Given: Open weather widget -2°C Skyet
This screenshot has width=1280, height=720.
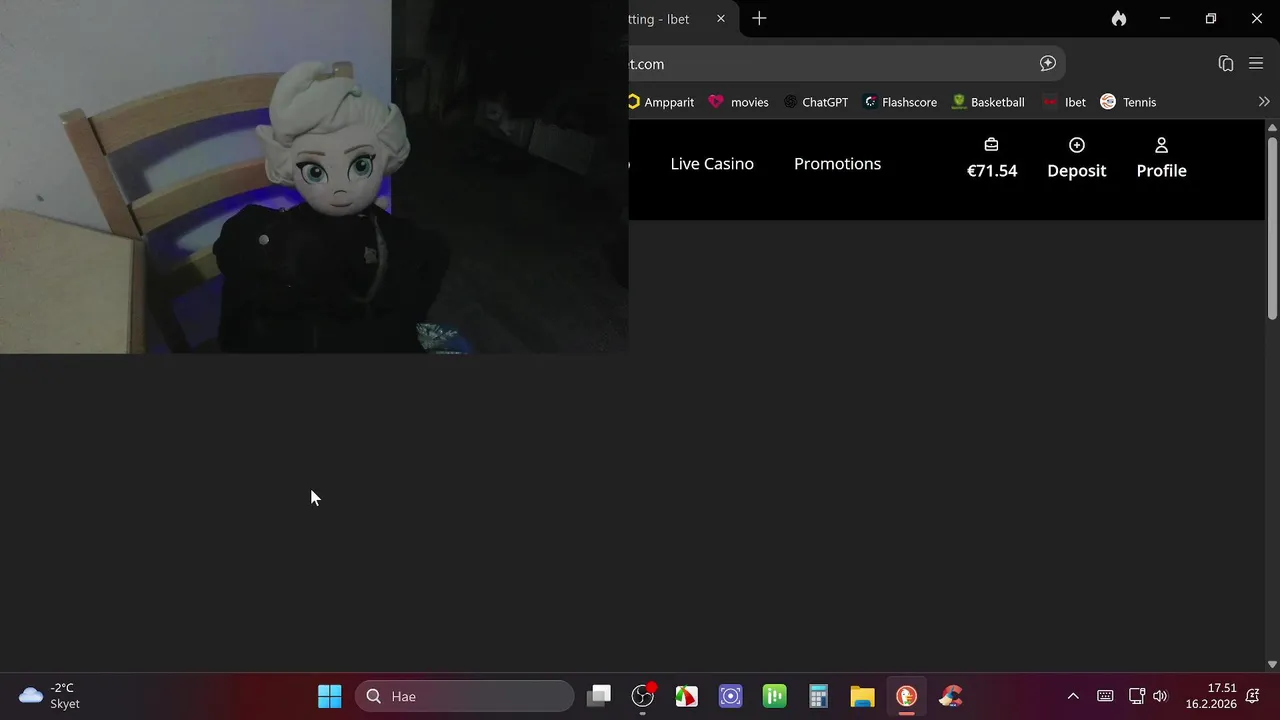Looking at the screenshot, I should [50, 696].
